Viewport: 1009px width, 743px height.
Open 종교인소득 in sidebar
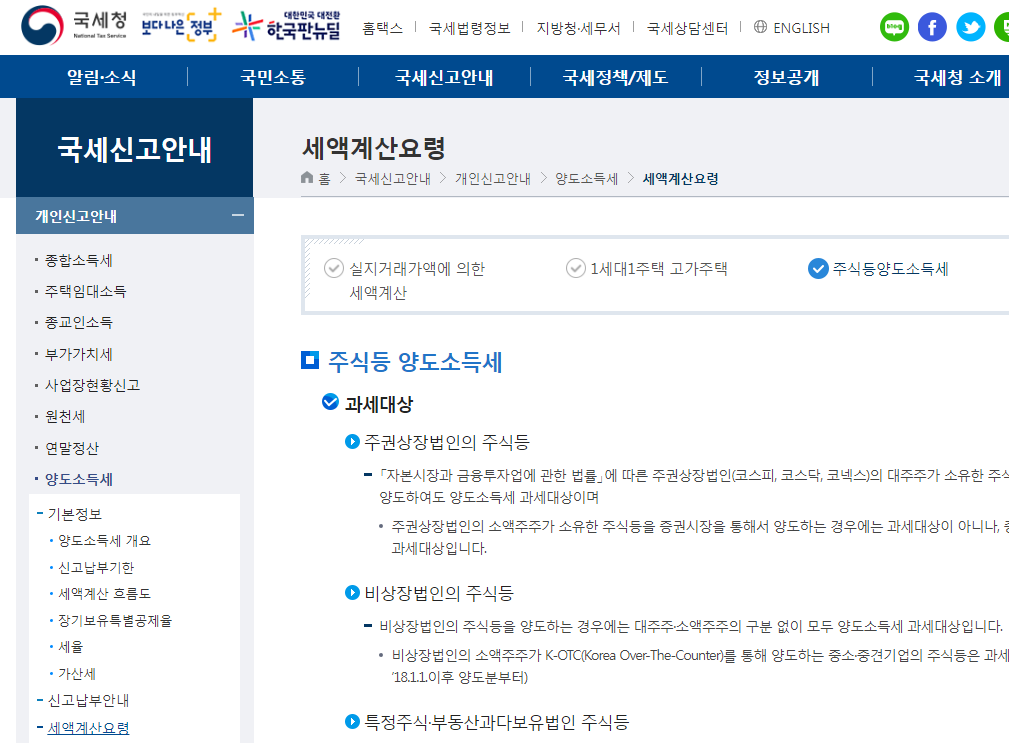pos(79,322)
